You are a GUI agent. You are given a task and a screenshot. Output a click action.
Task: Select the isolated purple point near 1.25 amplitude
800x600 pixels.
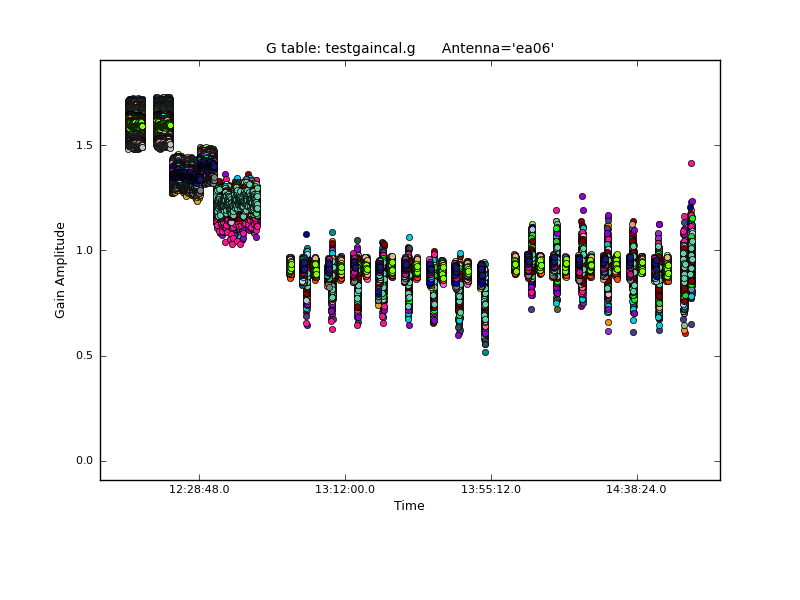click(582, 196)
